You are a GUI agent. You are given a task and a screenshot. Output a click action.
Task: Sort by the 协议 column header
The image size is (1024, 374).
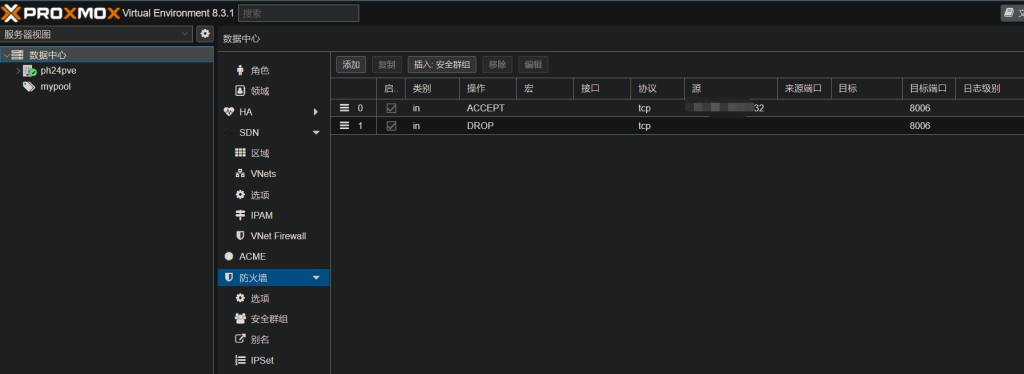click(x=658, y=89)
